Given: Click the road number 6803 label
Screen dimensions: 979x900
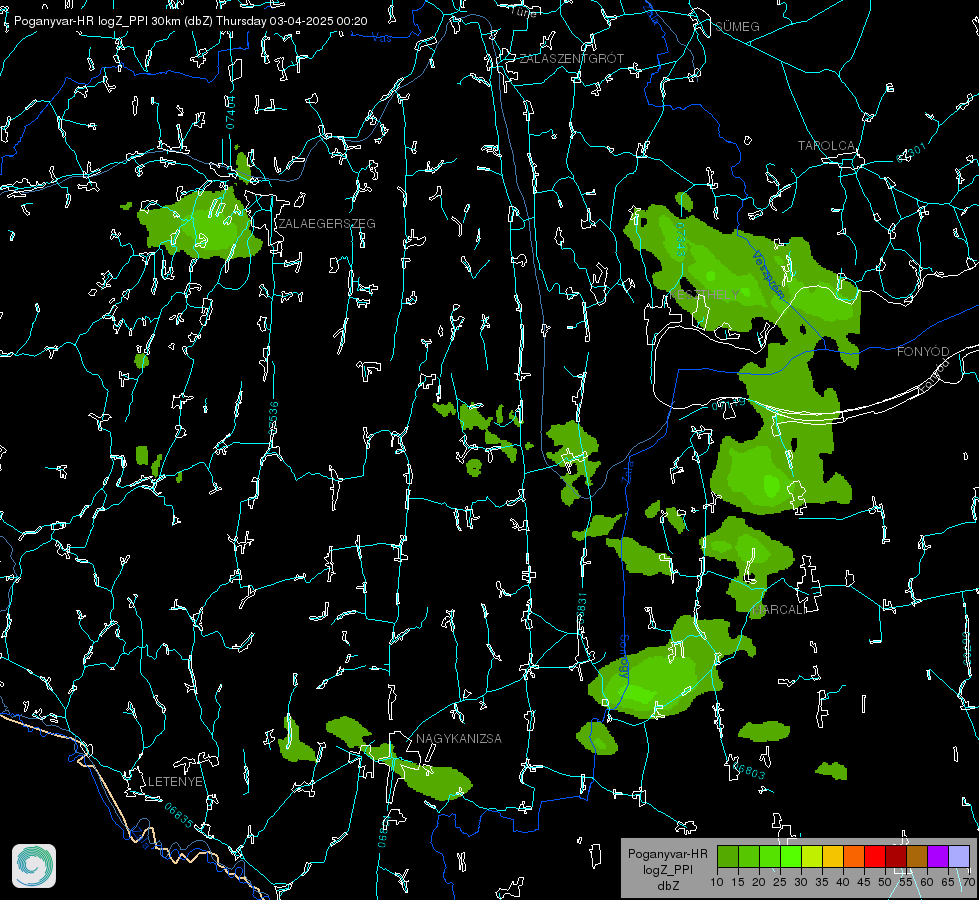Looking at the screenshot, I should [x=749, y=771].
